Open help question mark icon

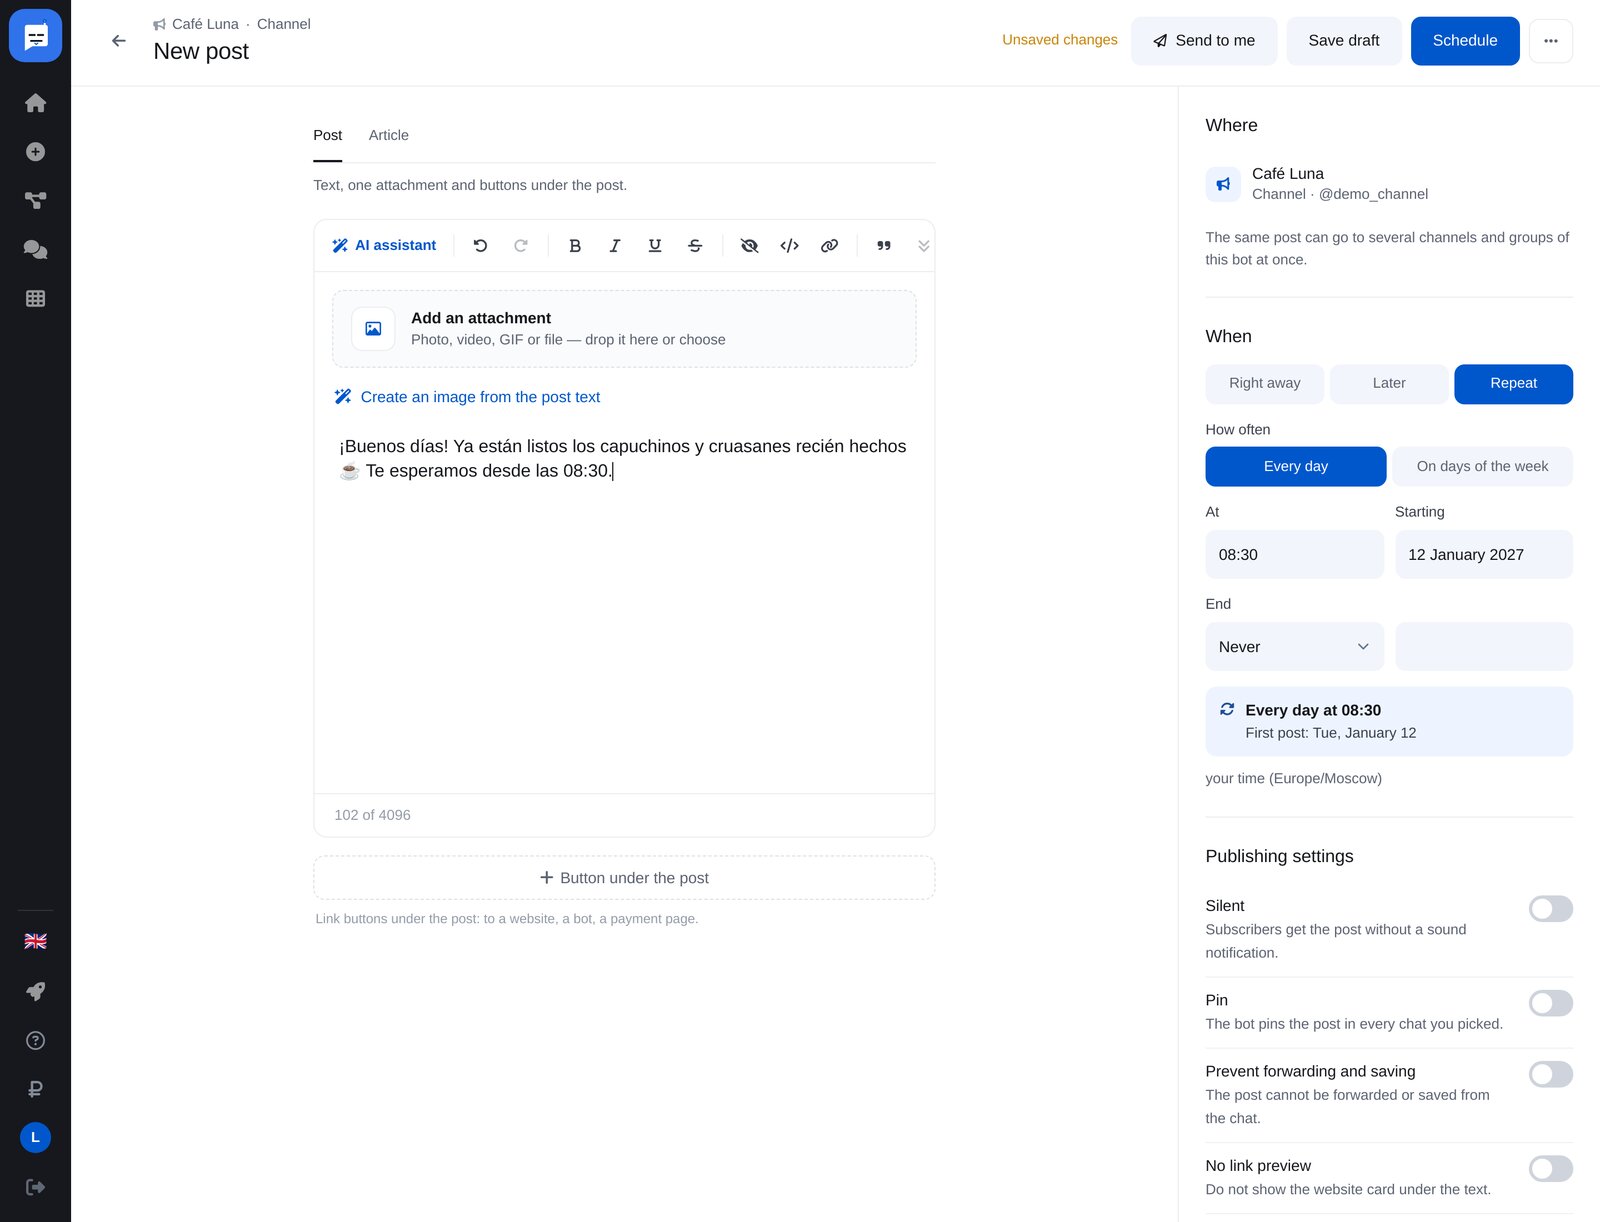click(x=35, y=1040)
